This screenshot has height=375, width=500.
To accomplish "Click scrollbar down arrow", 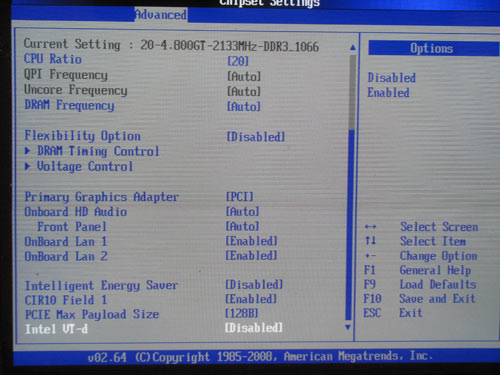I will tap(348, 327).
